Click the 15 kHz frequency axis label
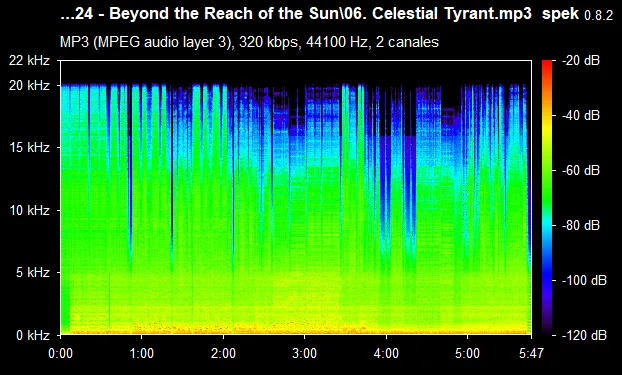This screenshot has width=622, height=375. [29, 148]
